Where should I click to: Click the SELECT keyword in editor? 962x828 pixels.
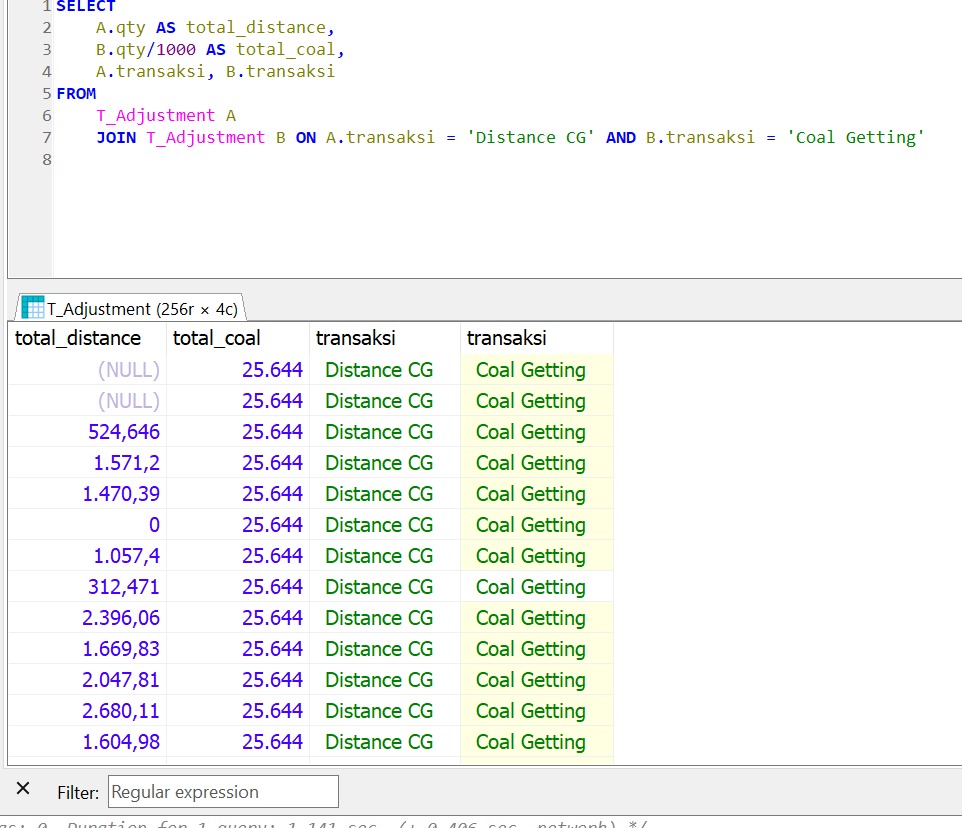click(85, 7)
